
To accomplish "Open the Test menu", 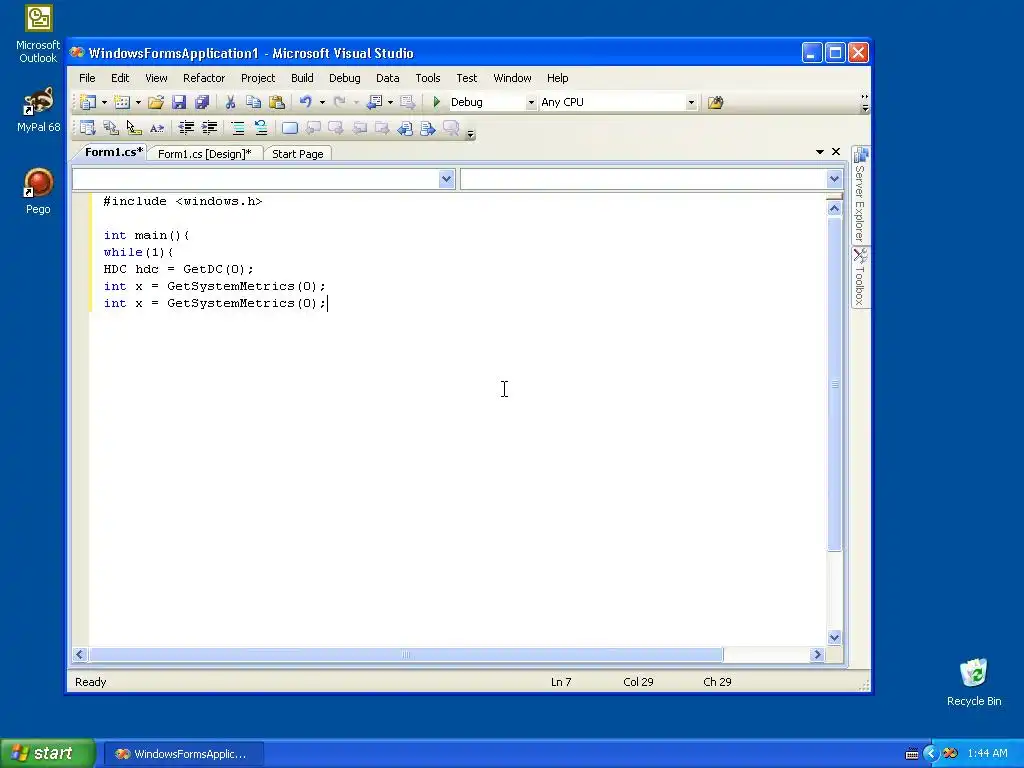I will coord(466,78).
